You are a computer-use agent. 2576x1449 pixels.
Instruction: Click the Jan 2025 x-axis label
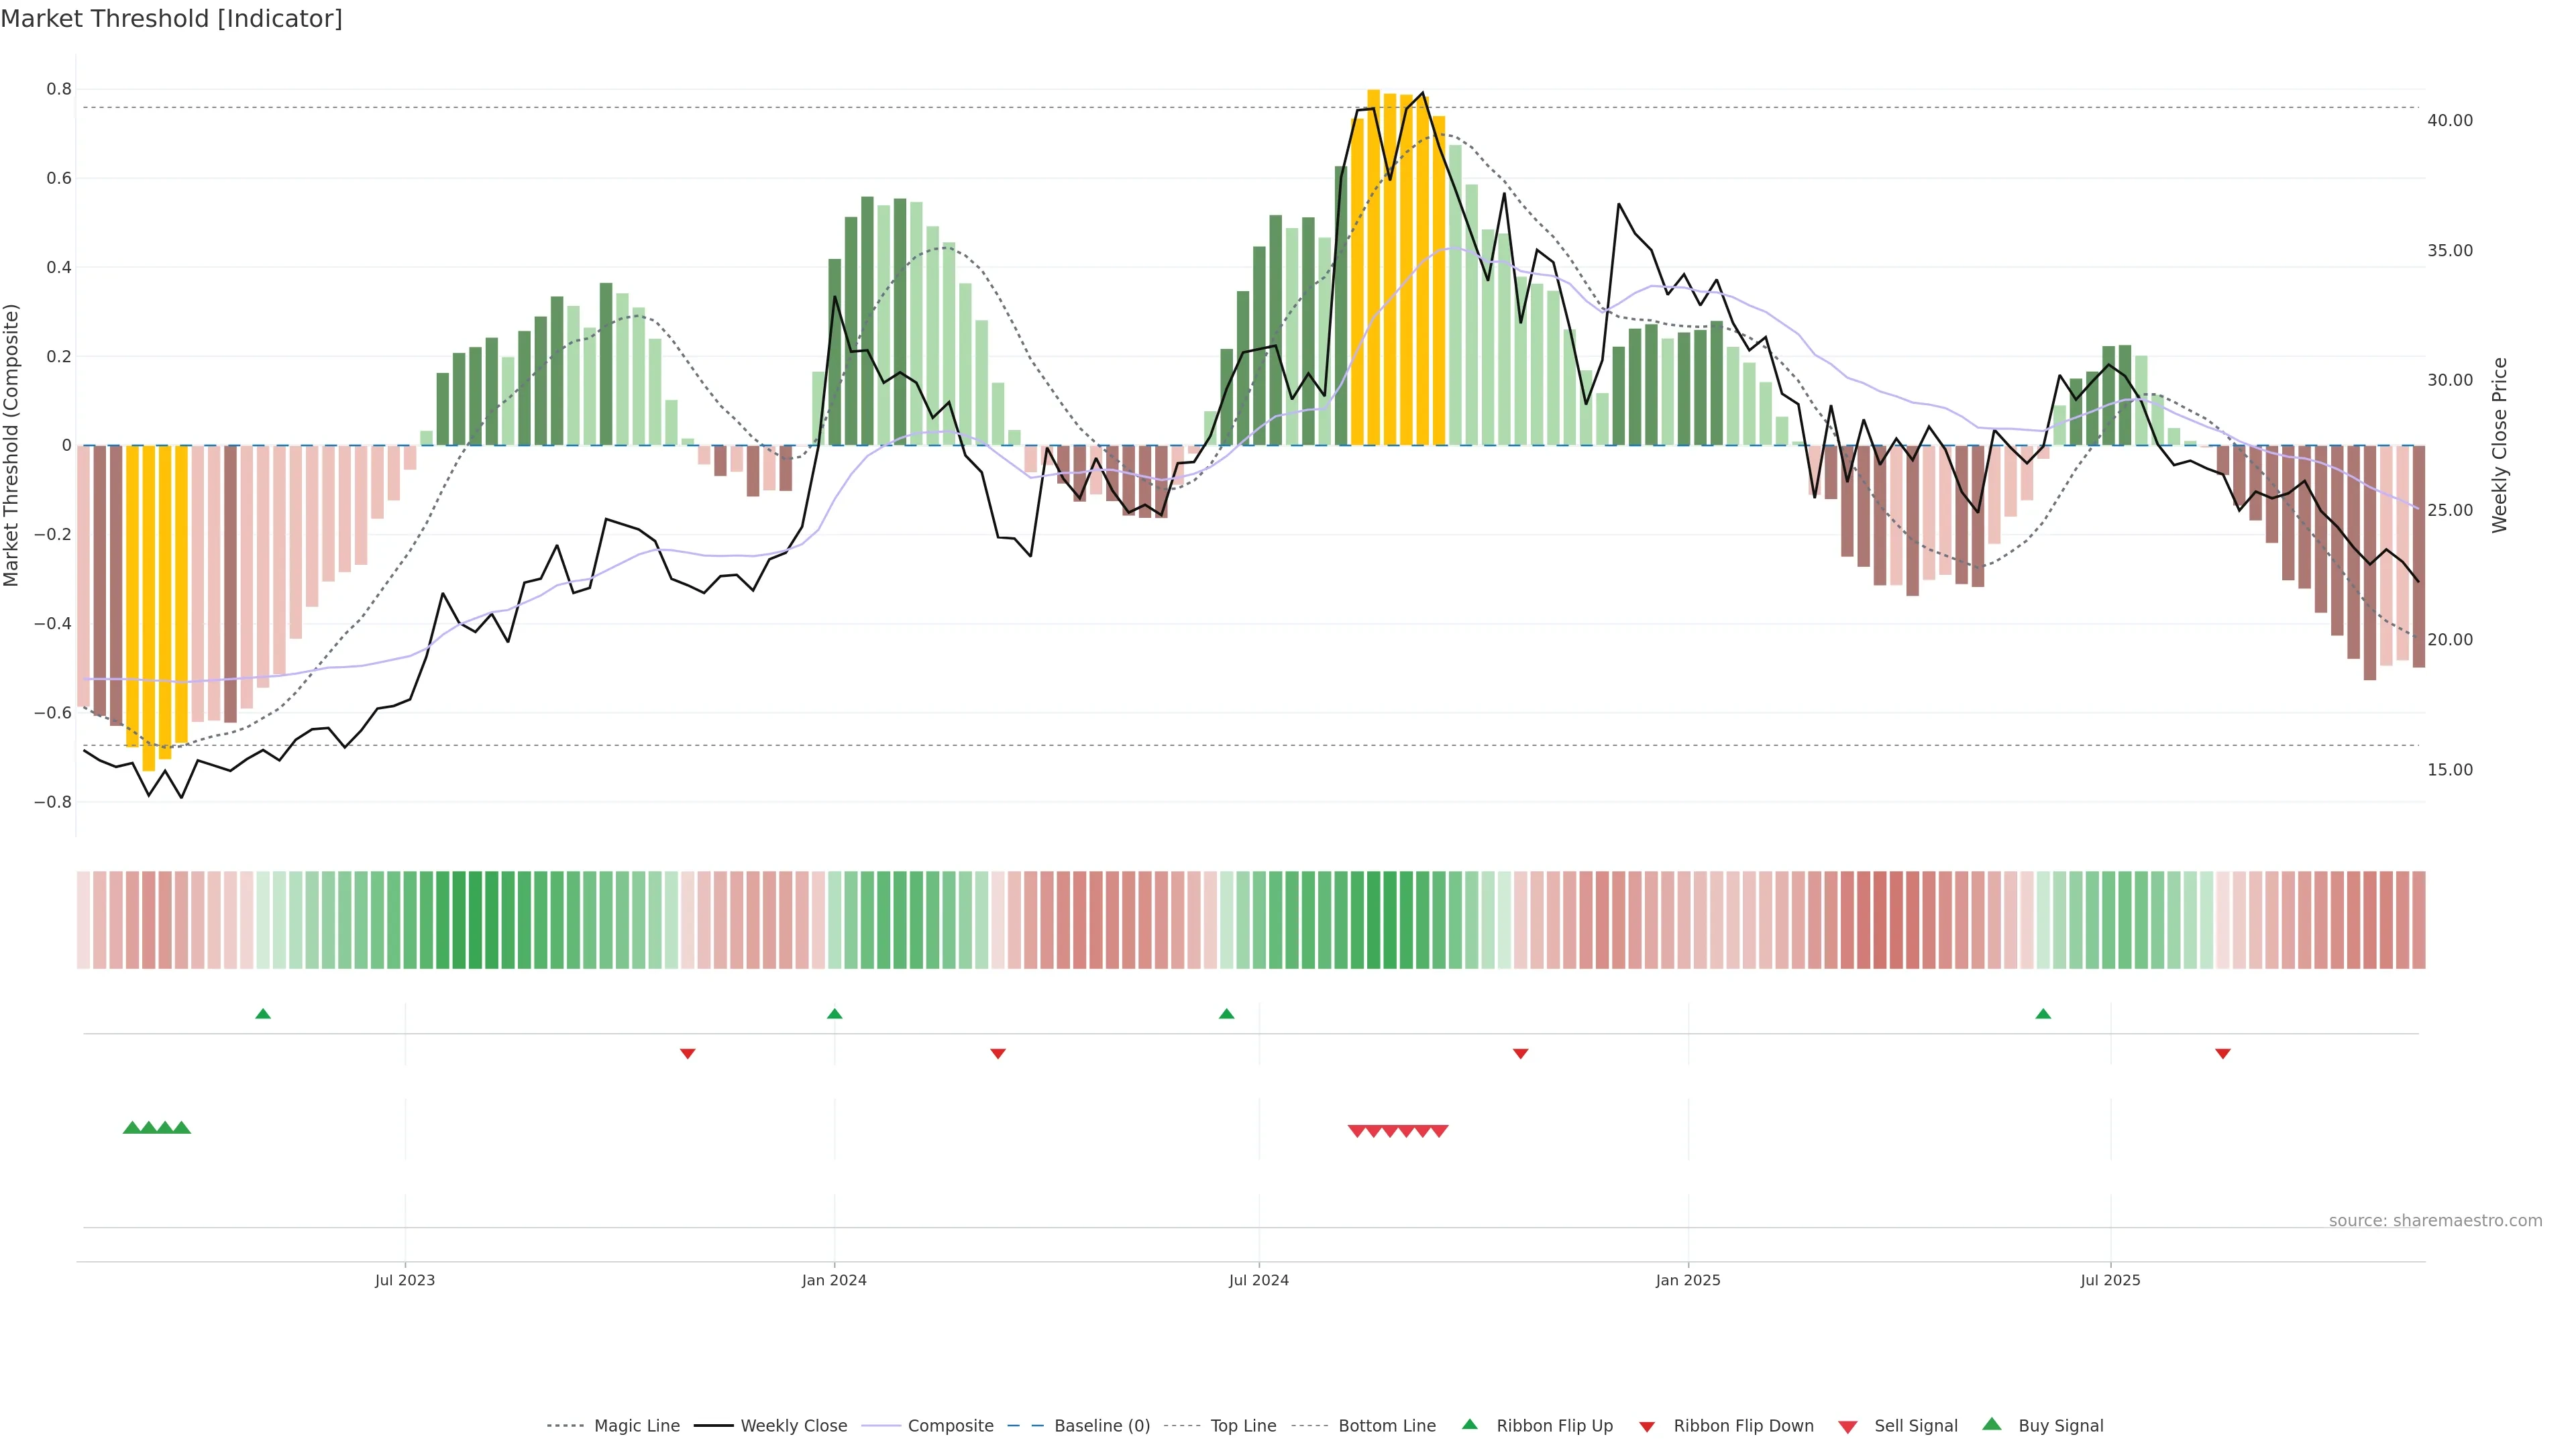pyautogui.click(x=1688, y=1280)
